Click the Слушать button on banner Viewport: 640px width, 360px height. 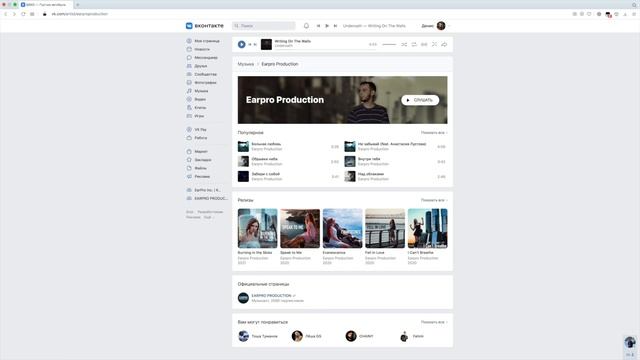(x=420, y=100)
